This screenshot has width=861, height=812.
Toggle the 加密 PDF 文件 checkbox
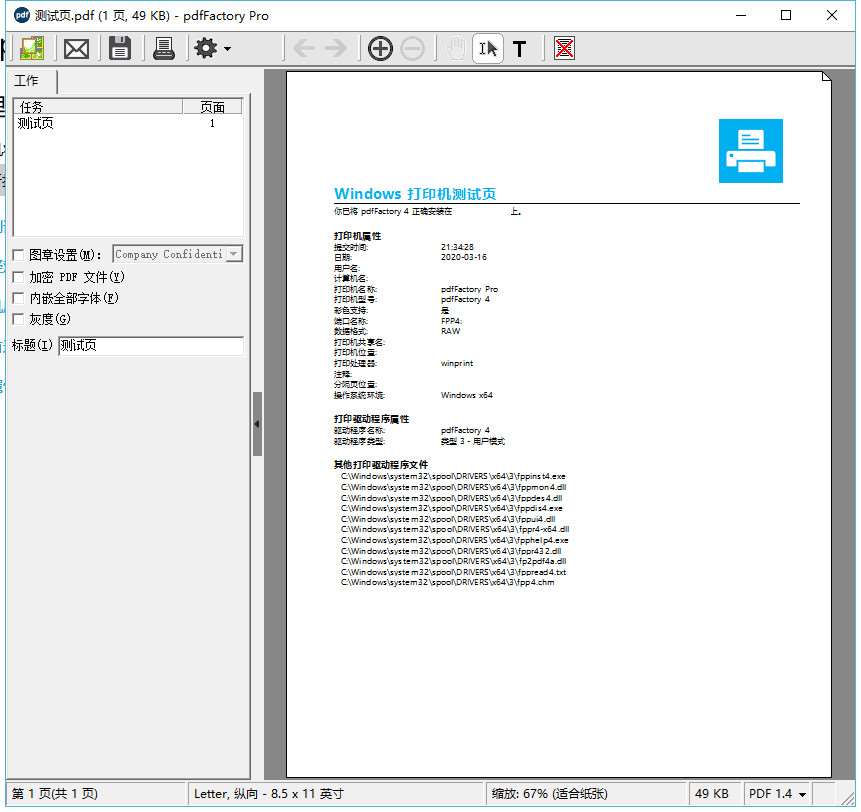point(18,277)
